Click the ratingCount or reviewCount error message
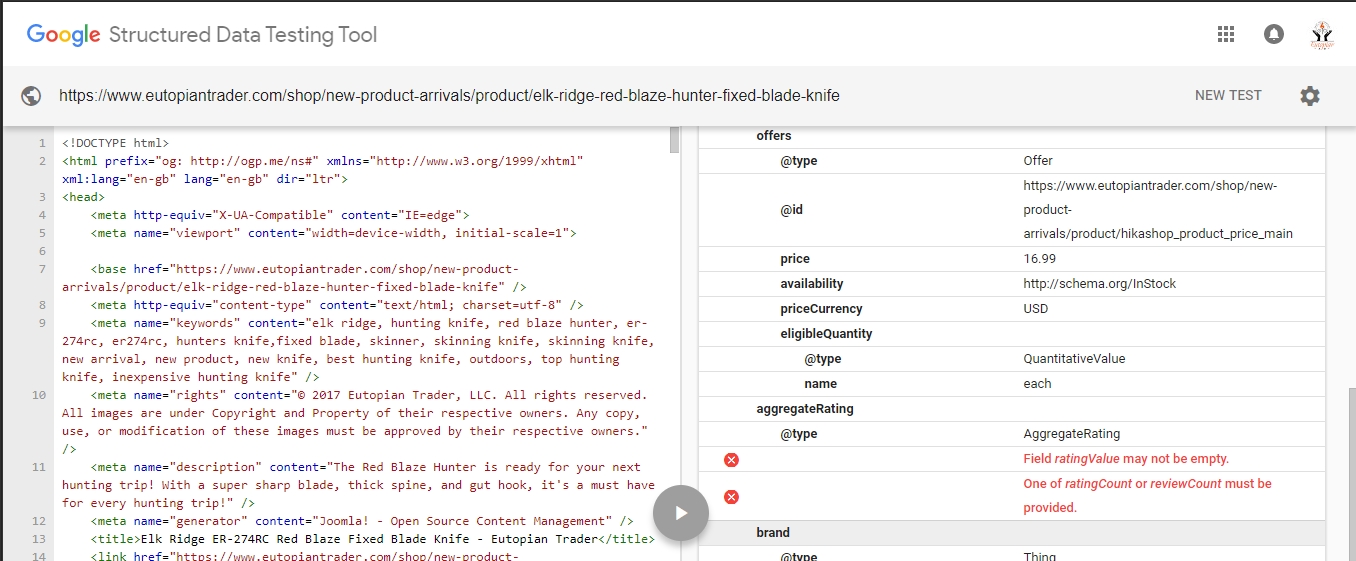The height and width of the screenshot is (561, 1356). coord(1148,496)
